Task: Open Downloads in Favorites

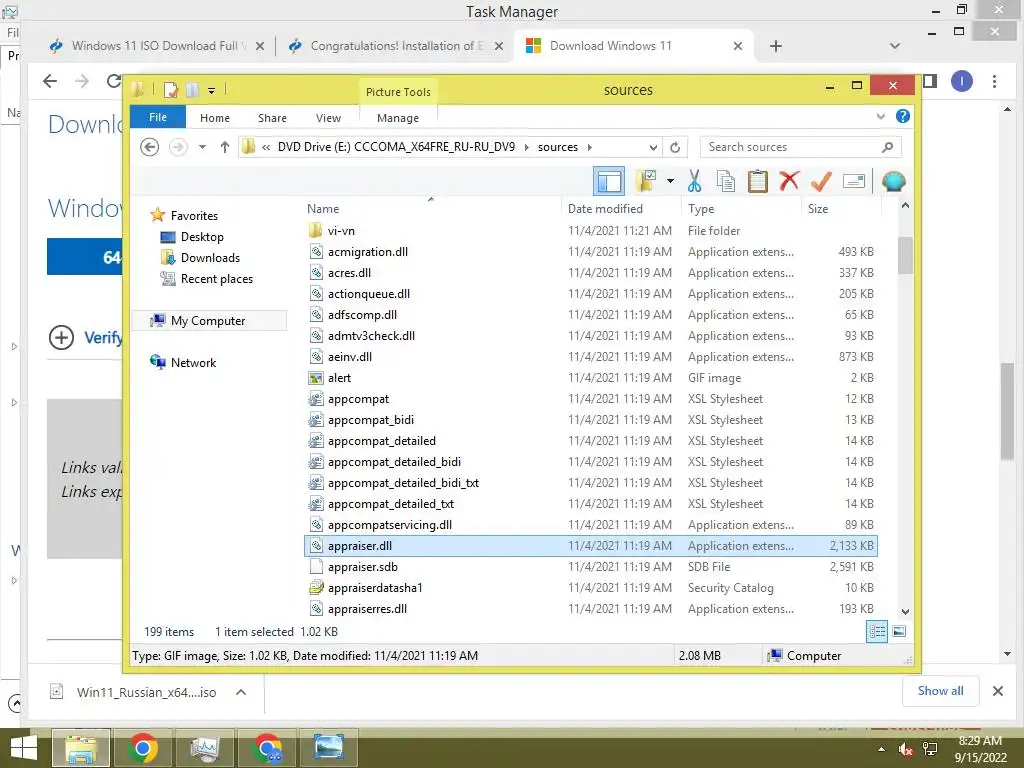Action: tap(210, 257)
